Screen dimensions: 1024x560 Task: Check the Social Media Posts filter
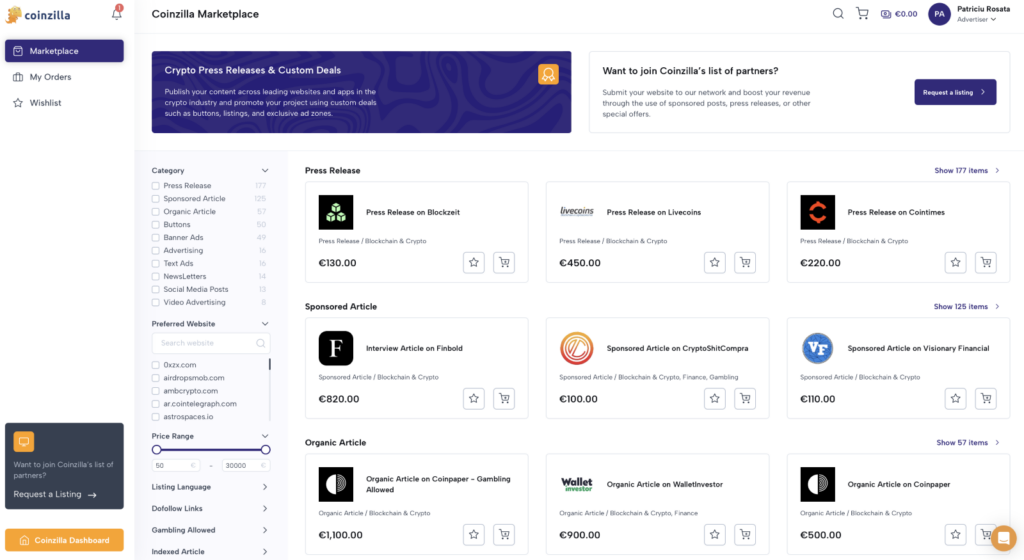(155, 289)
